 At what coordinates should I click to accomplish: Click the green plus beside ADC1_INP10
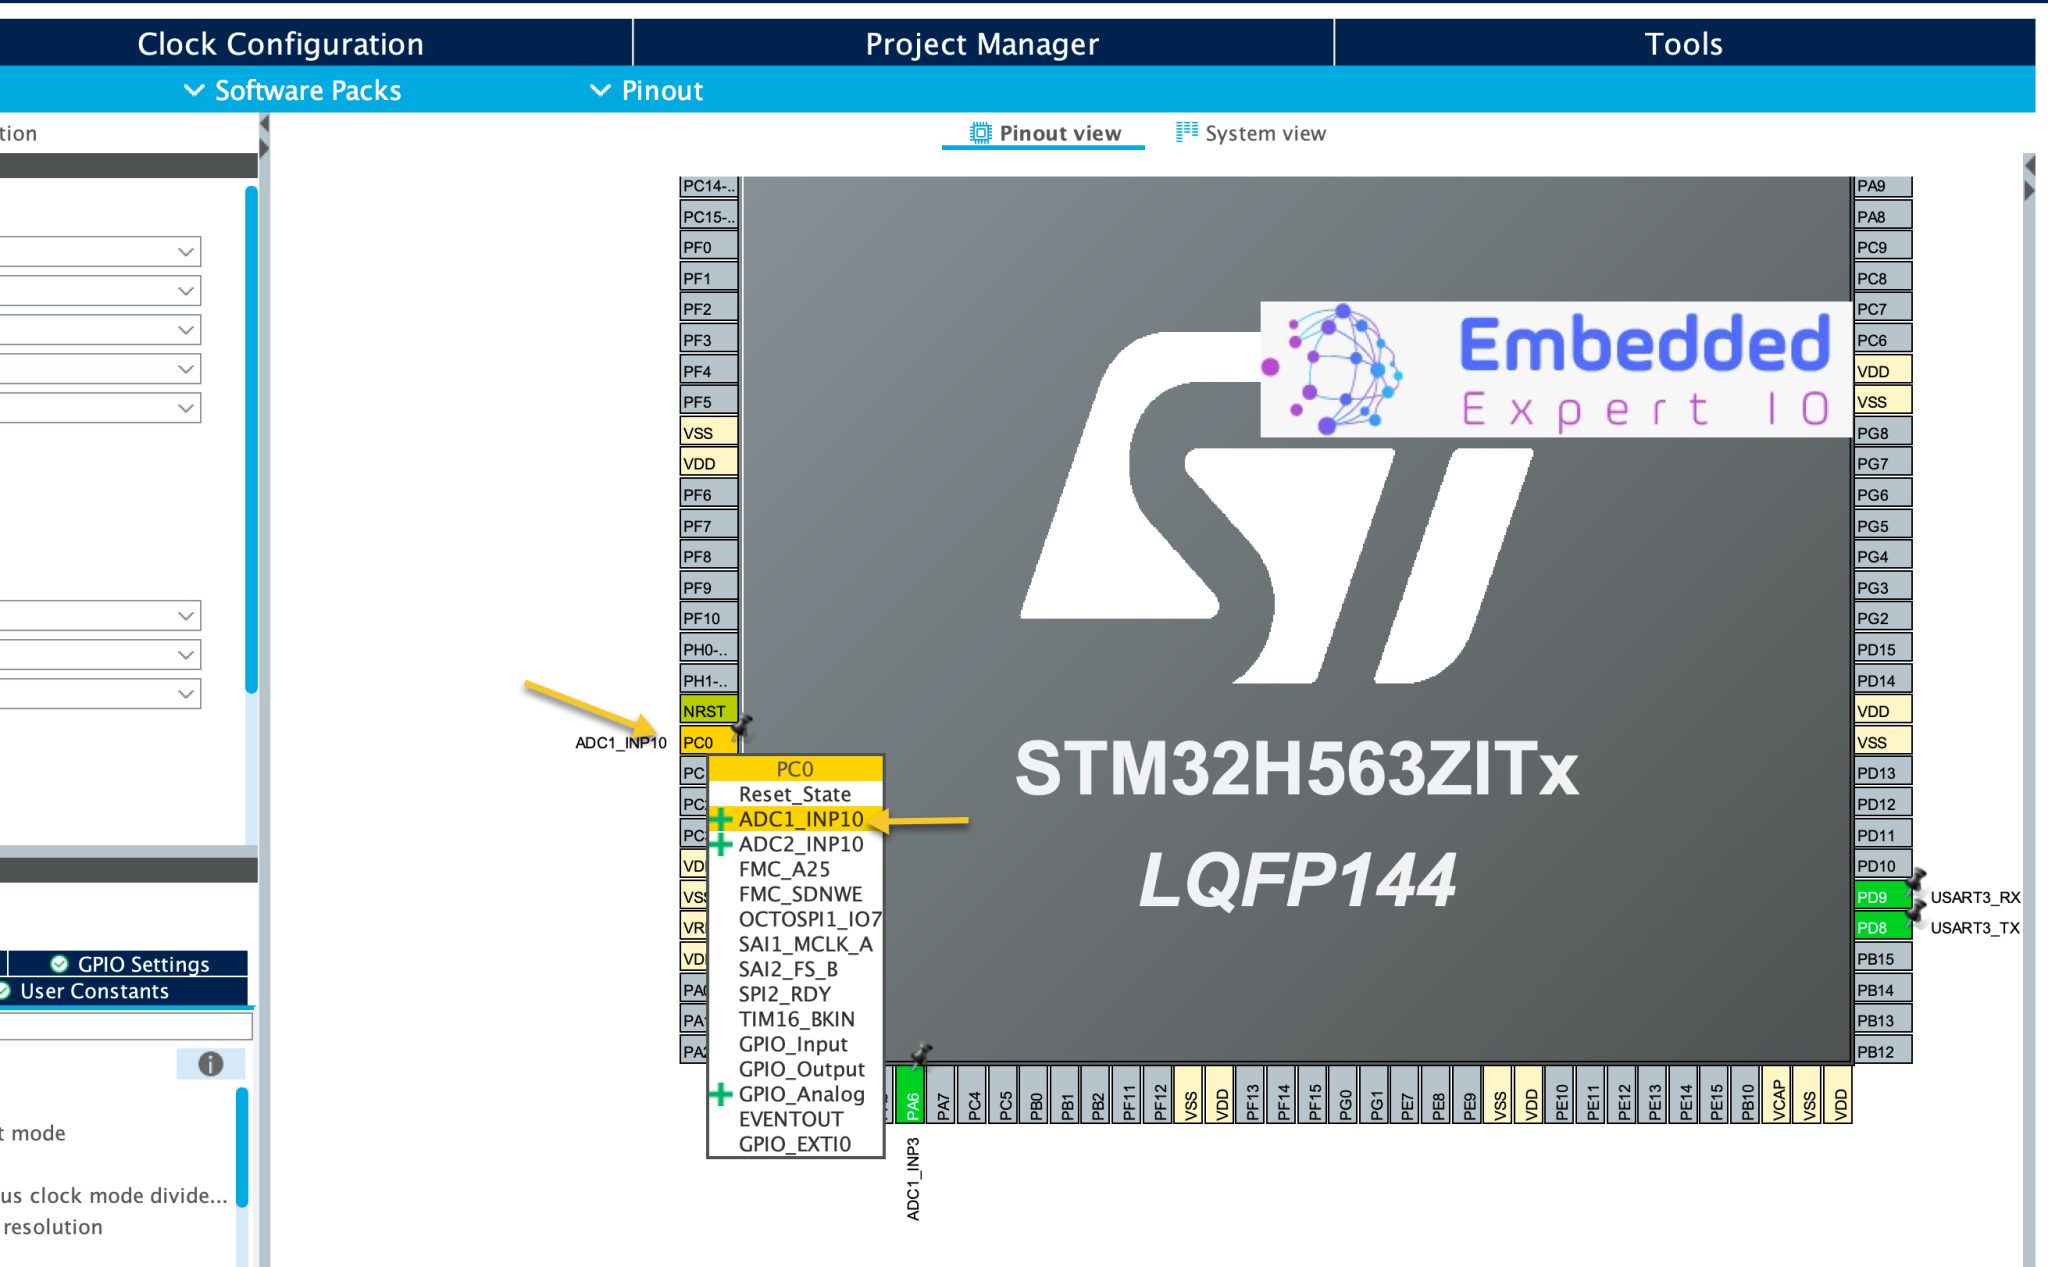tap(721, 818)
